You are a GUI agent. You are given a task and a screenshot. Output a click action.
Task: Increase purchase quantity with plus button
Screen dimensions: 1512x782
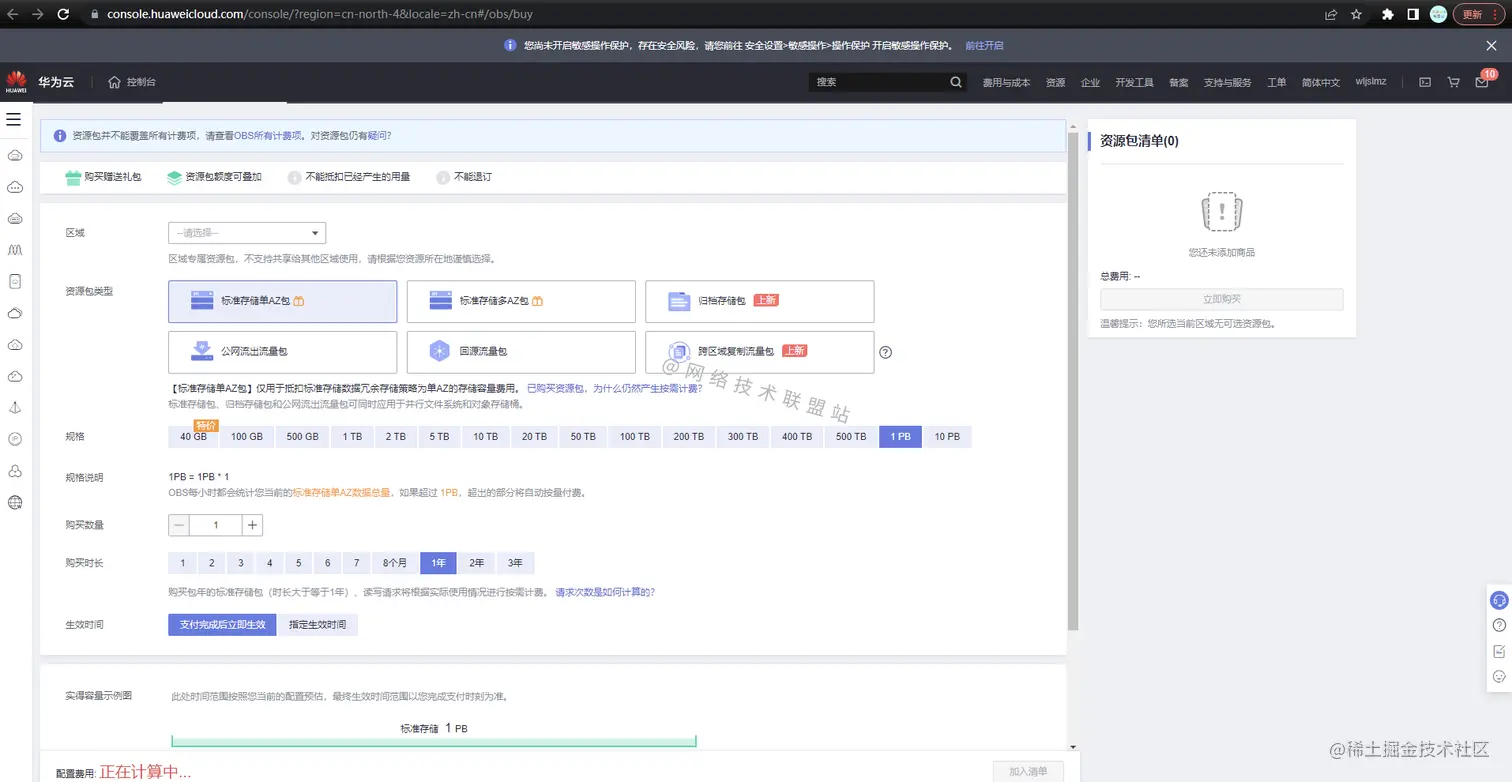coord(252,525)
